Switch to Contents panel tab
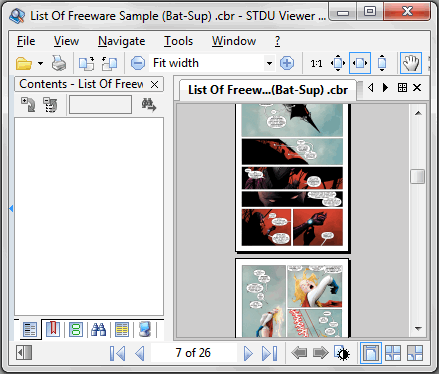This screenshot has width=439, height=374. pos(30,329)
